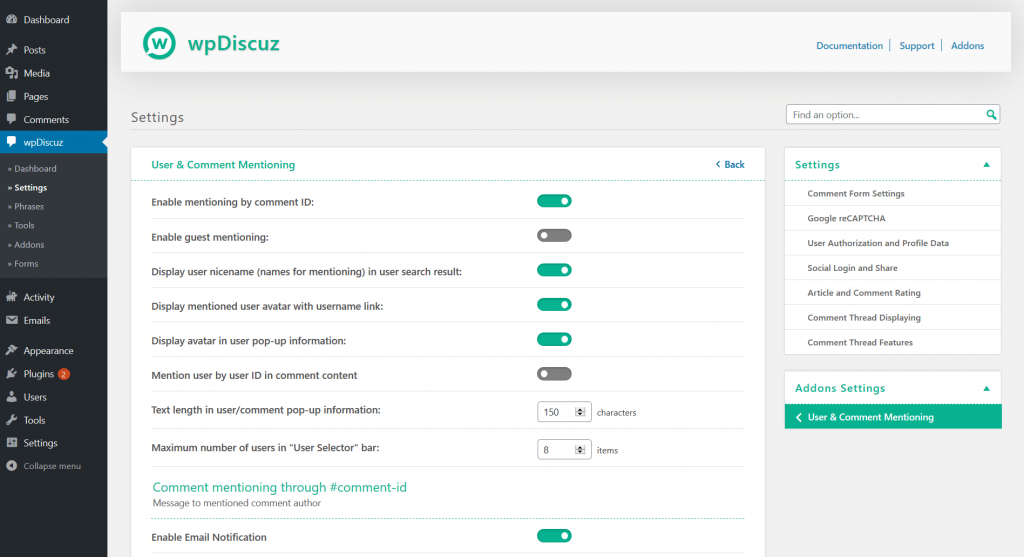The image size is (1024, 557).
Task: Open Phrases submenu item under wpDiscuz
Action: pos(29,207)
